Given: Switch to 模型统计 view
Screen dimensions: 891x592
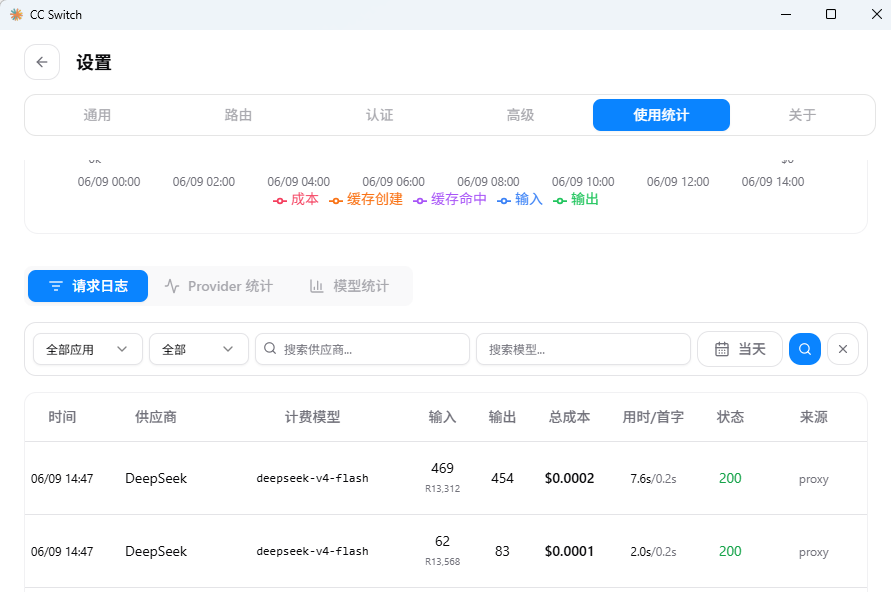Looking at the screenshot, I should point(349,286).
